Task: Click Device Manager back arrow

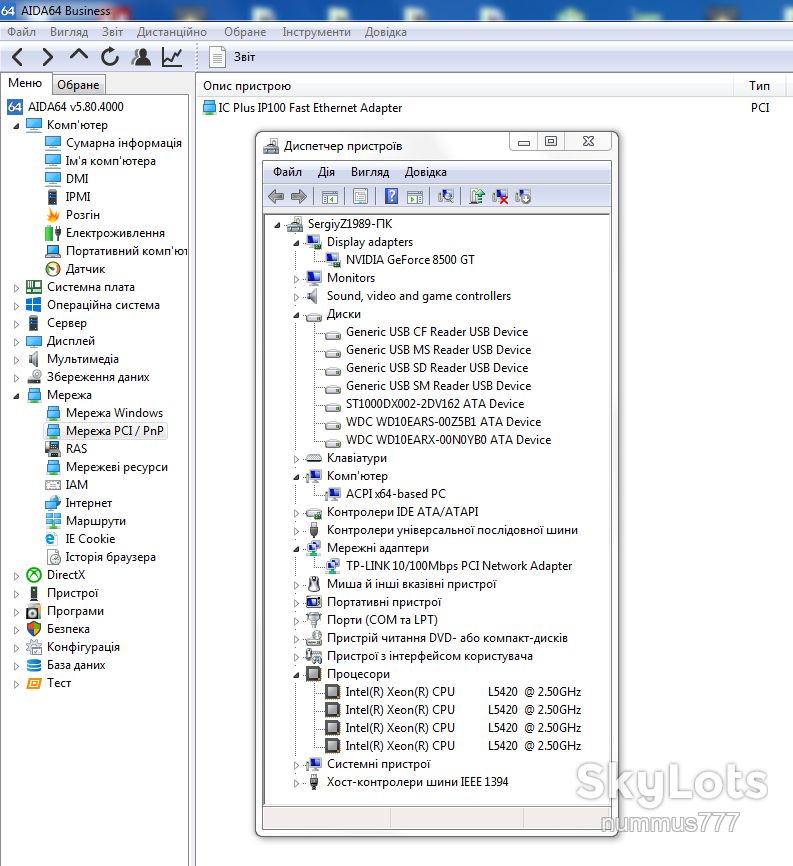Action: [x=276, y=196]
